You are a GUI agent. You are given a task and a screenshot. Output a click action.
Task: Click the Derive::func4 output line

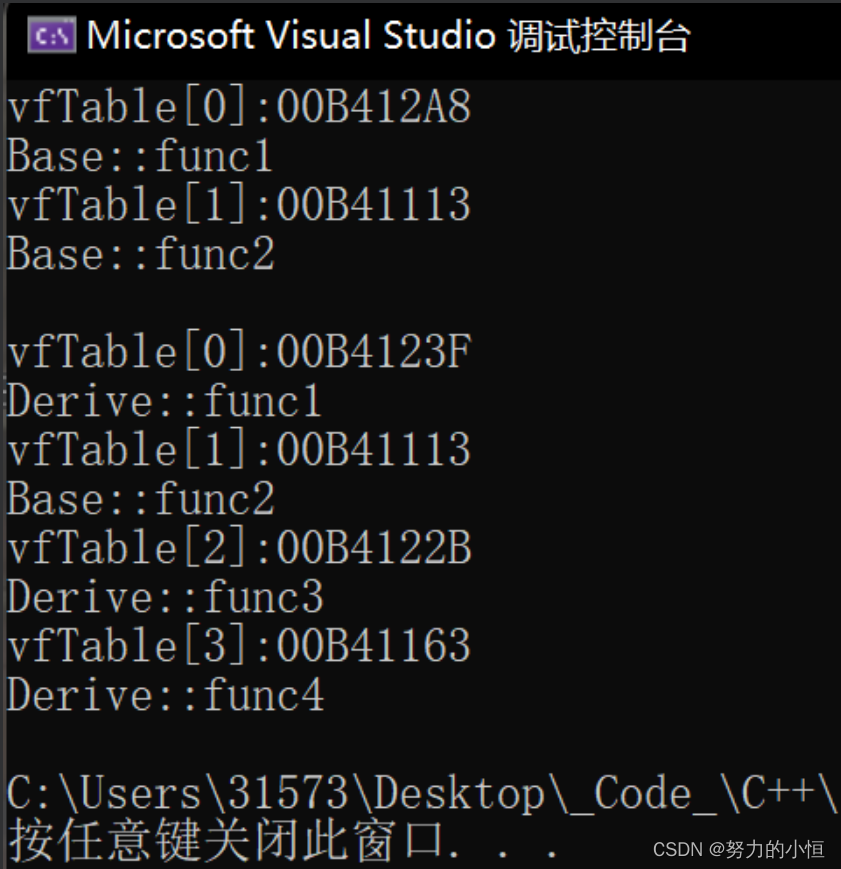tap(165, 695)
